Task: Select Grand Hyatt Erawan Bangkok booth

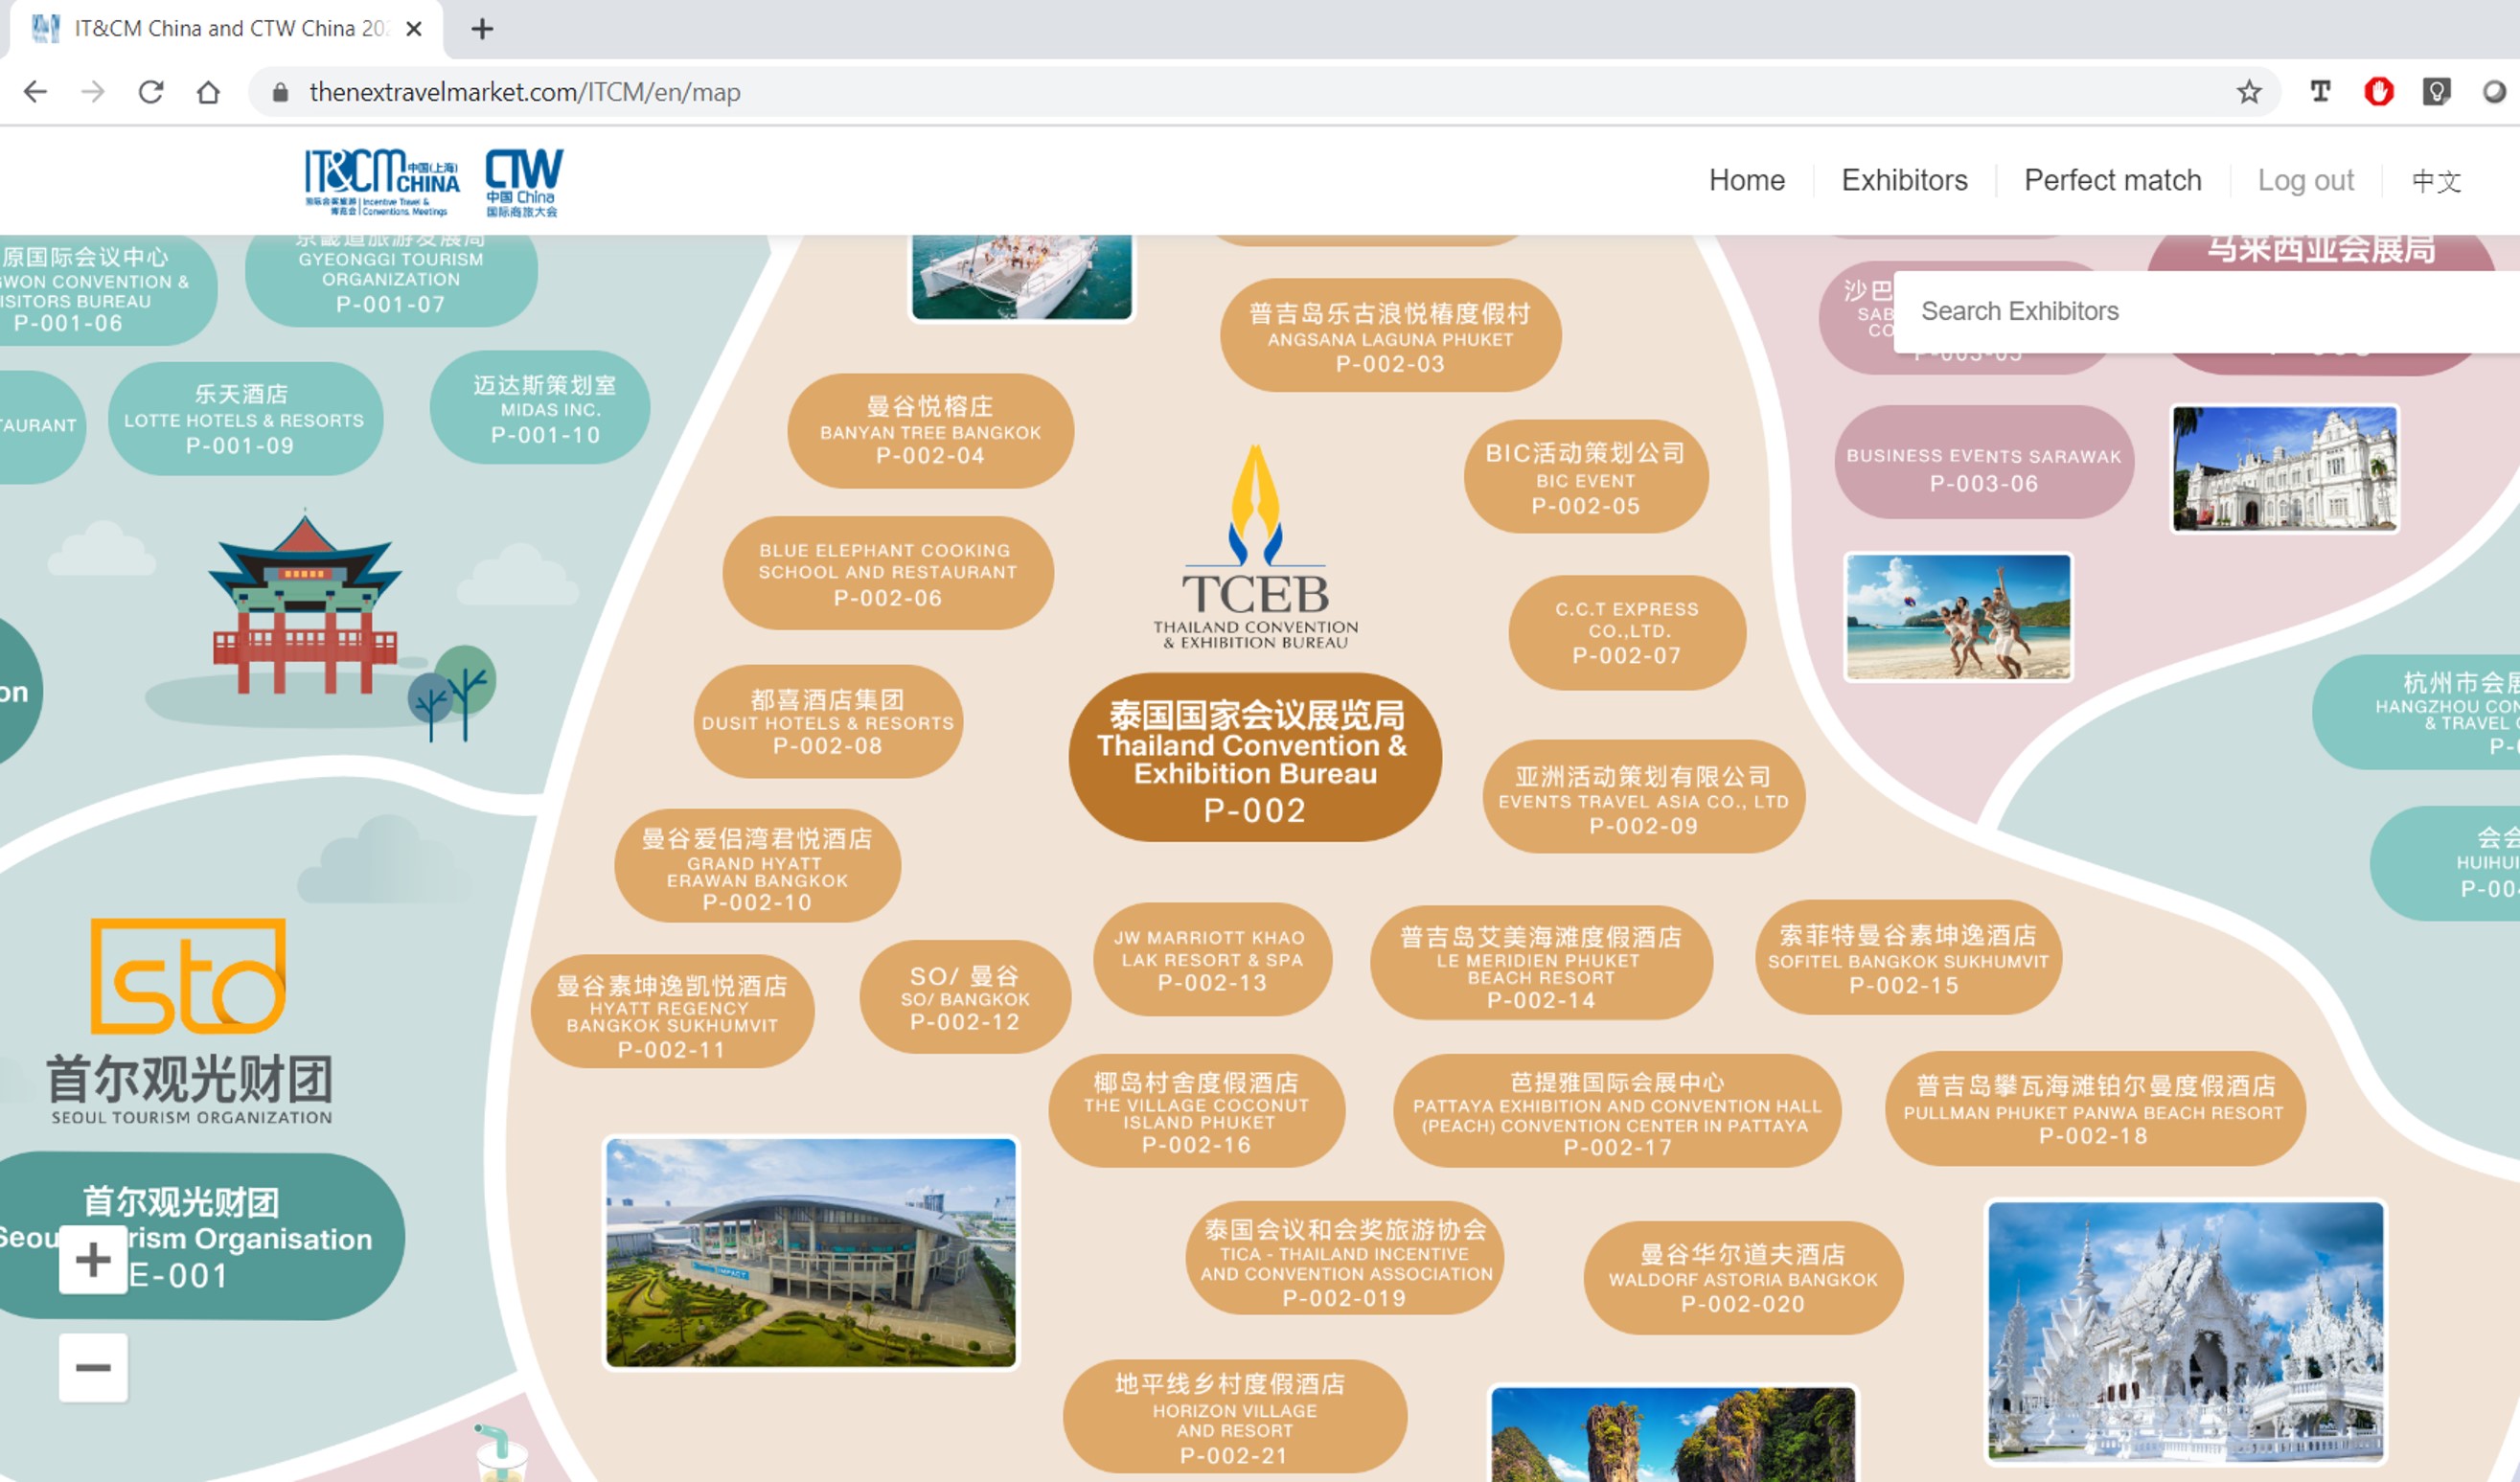Action: pyautogui.click(x=757, y=867)
